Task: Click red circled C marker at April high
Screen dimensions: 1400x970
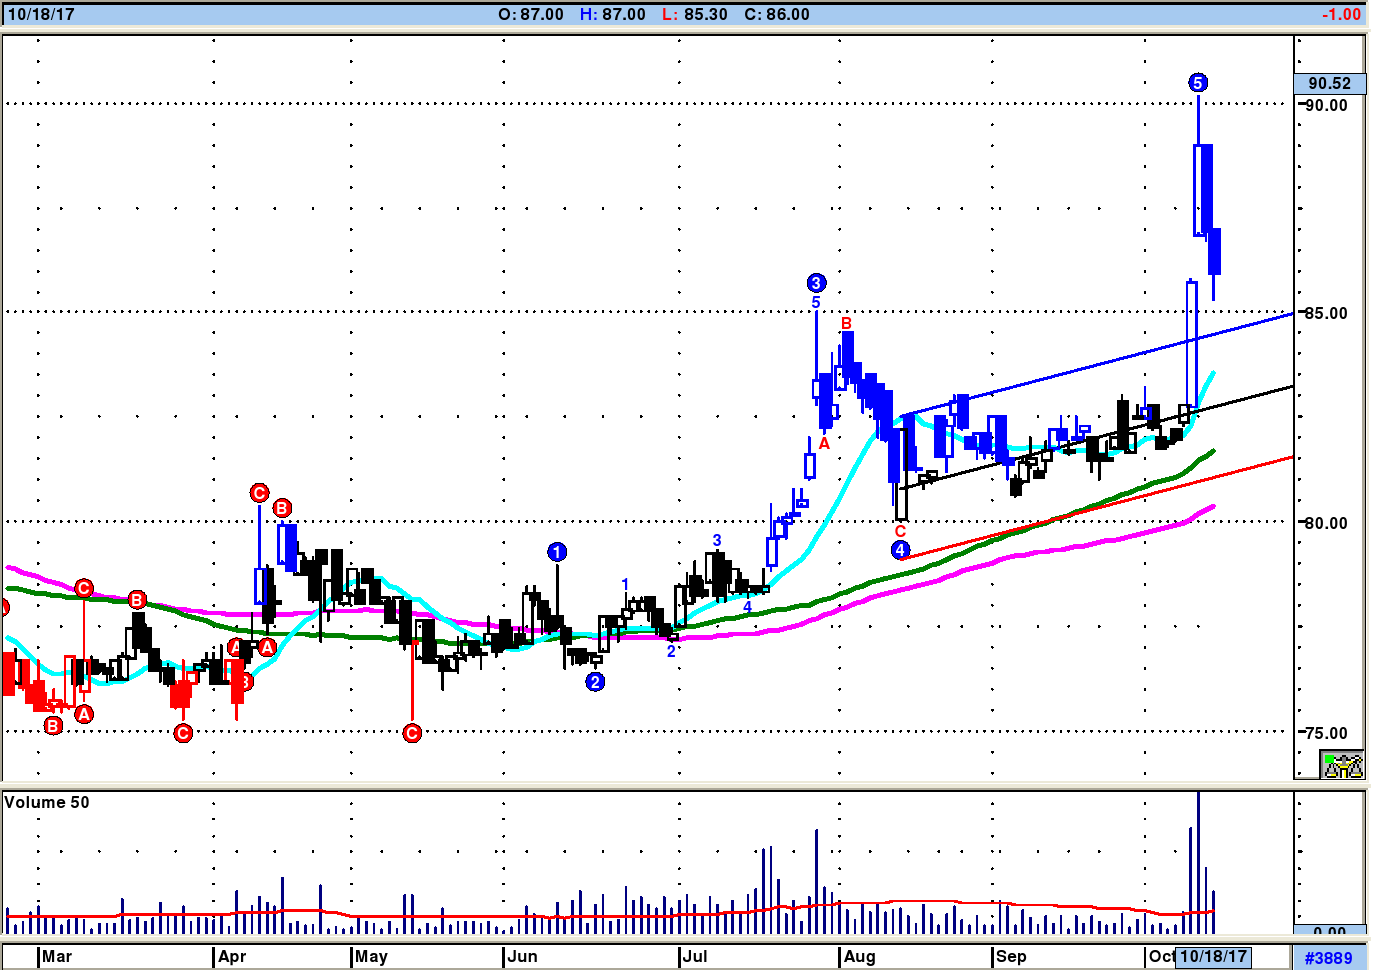Action: pos(259,493)
